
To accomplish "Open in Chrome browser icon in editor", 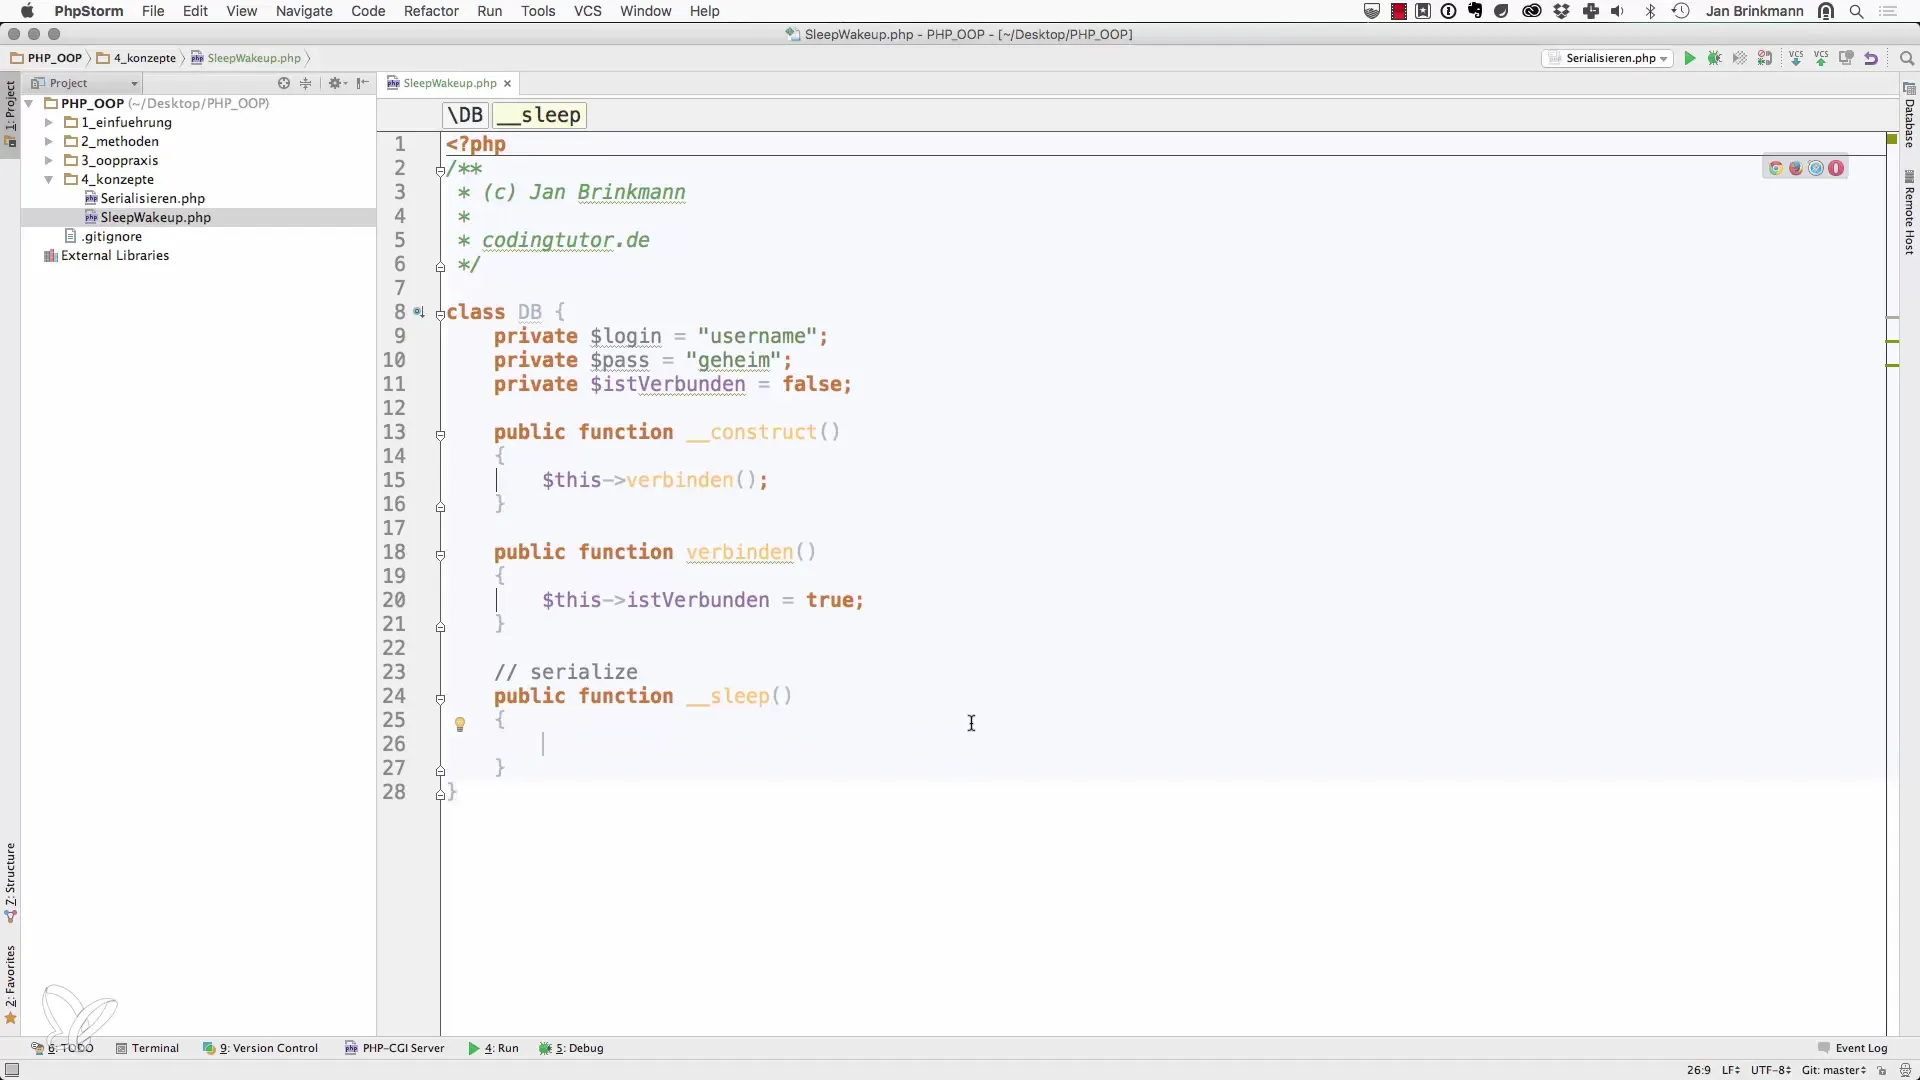I will (x=1776, y=168).
